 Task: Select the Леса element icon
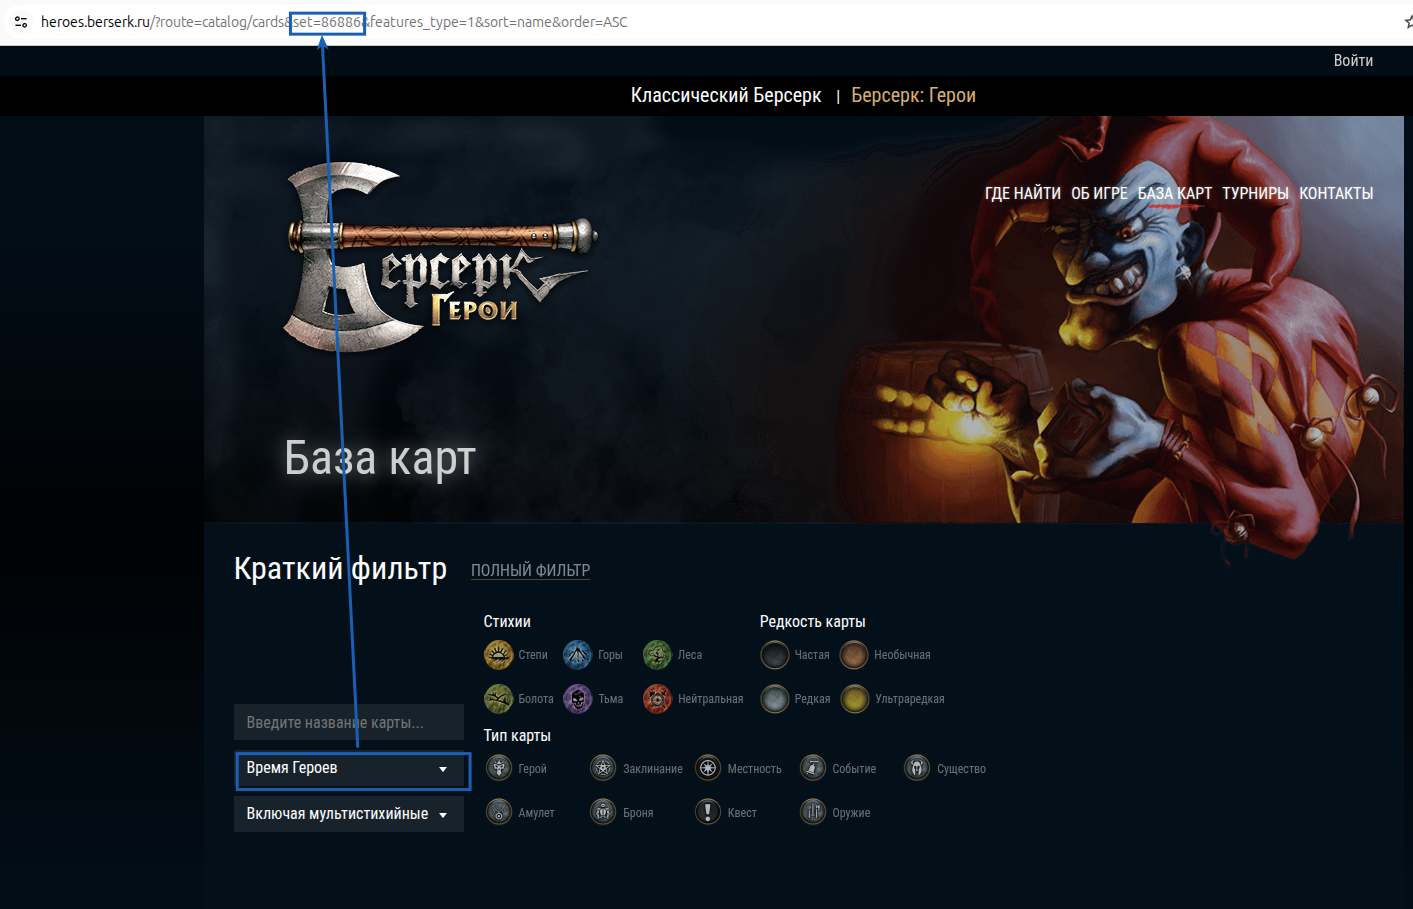[657, 655]
